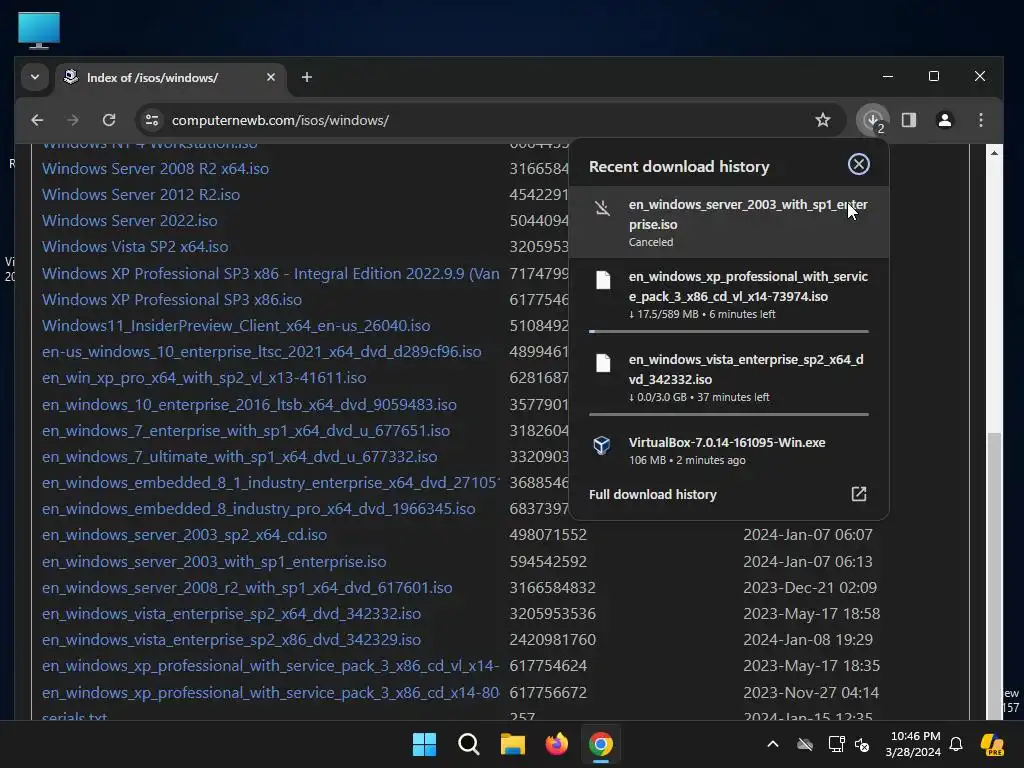Image resolution: width=1024 pixels, height=768 pixels.
Task: Open Windows11_InsiderPreview_Client_x64_en-us_26040.iso
Action: click(x=236, y=326)
